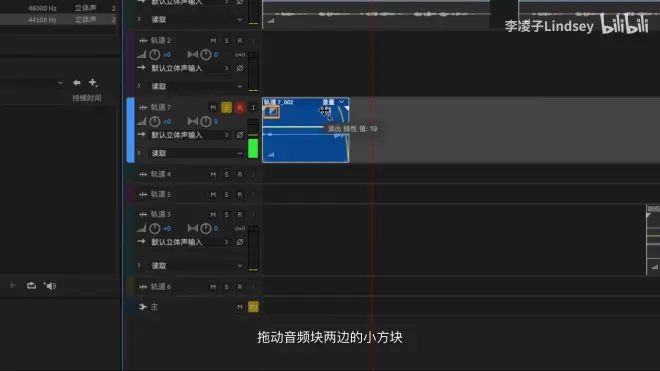
Task: Click the waveform icon beside 轨道 7
Action: click(143, 107)
